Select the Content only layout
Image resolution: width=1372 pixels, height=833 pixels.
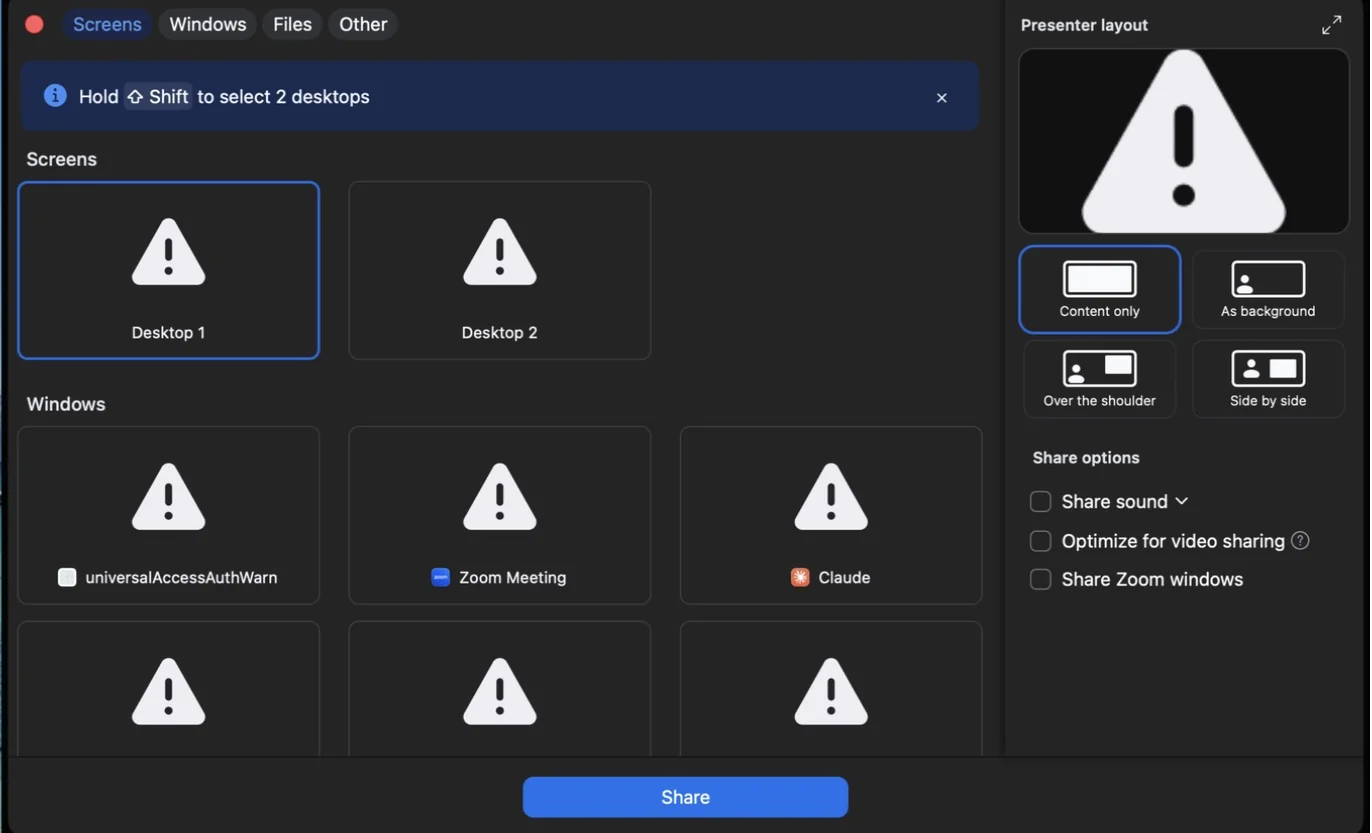[x=1099, y=289]
